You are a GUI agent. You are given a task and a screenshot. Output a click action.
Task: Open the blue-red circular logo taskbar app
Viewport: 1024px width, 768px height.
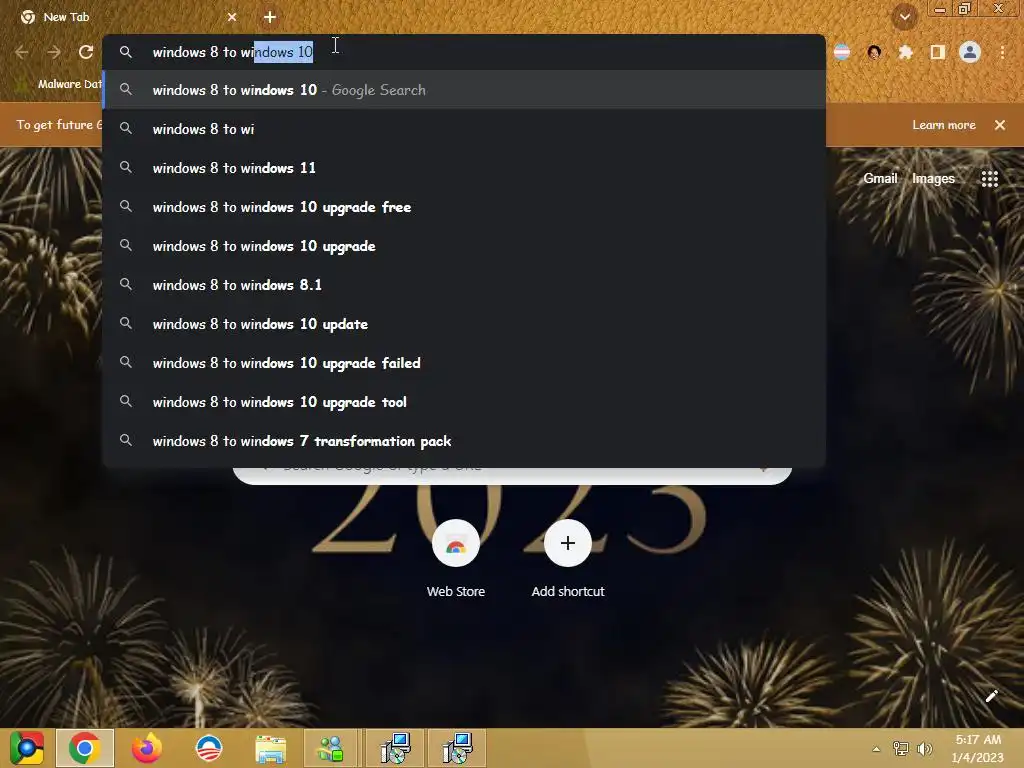[209, 748]
